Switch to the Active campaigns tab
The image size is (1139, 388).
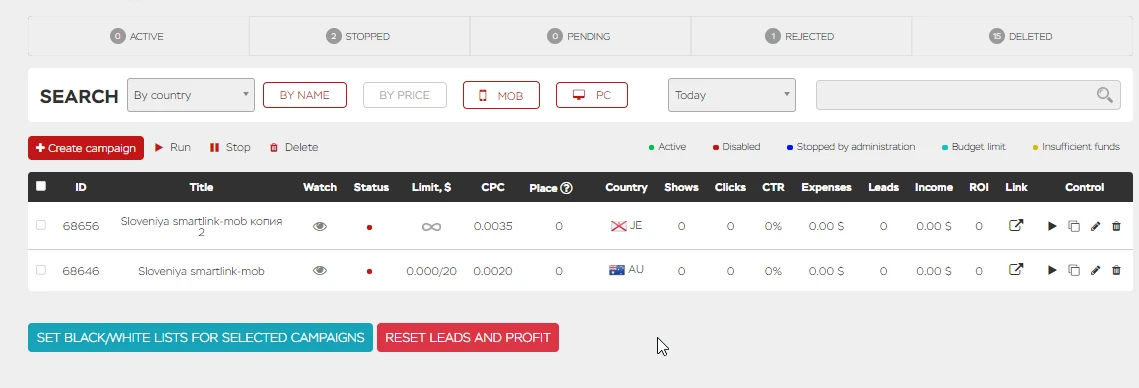click(138, 36)
